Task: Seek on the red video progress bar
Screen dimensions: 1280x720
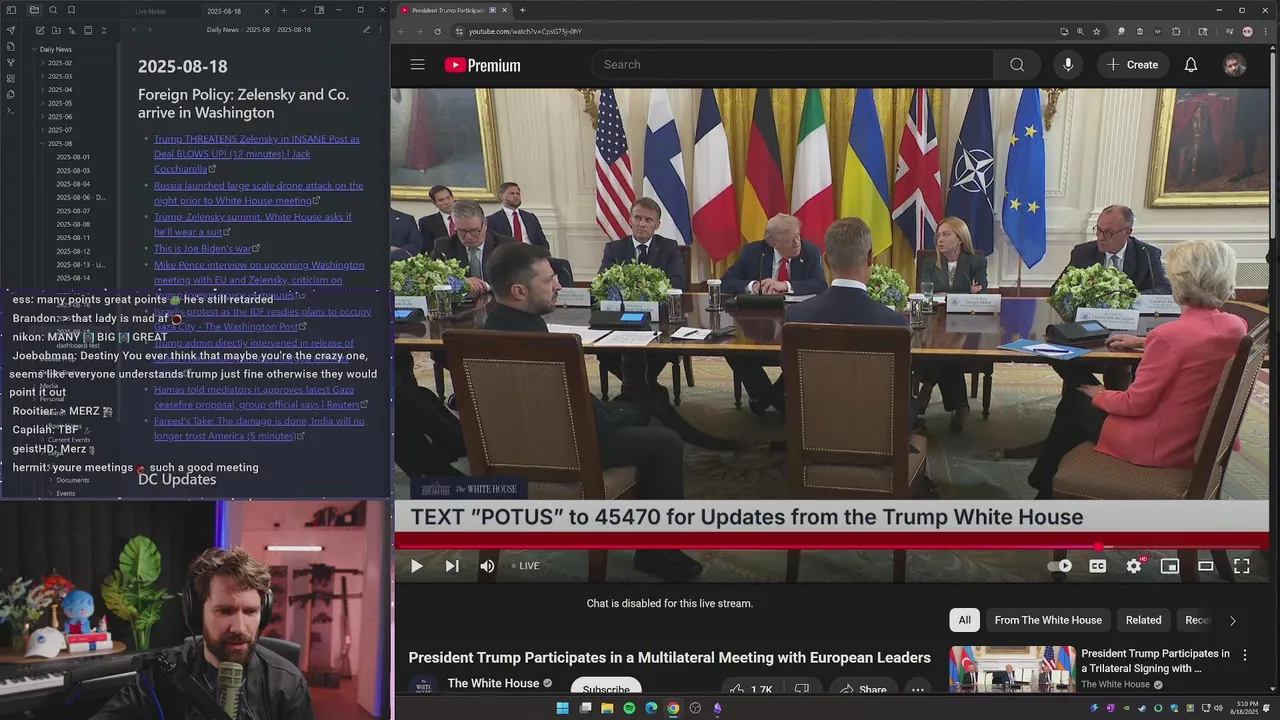Action: [x=832, y=546]
